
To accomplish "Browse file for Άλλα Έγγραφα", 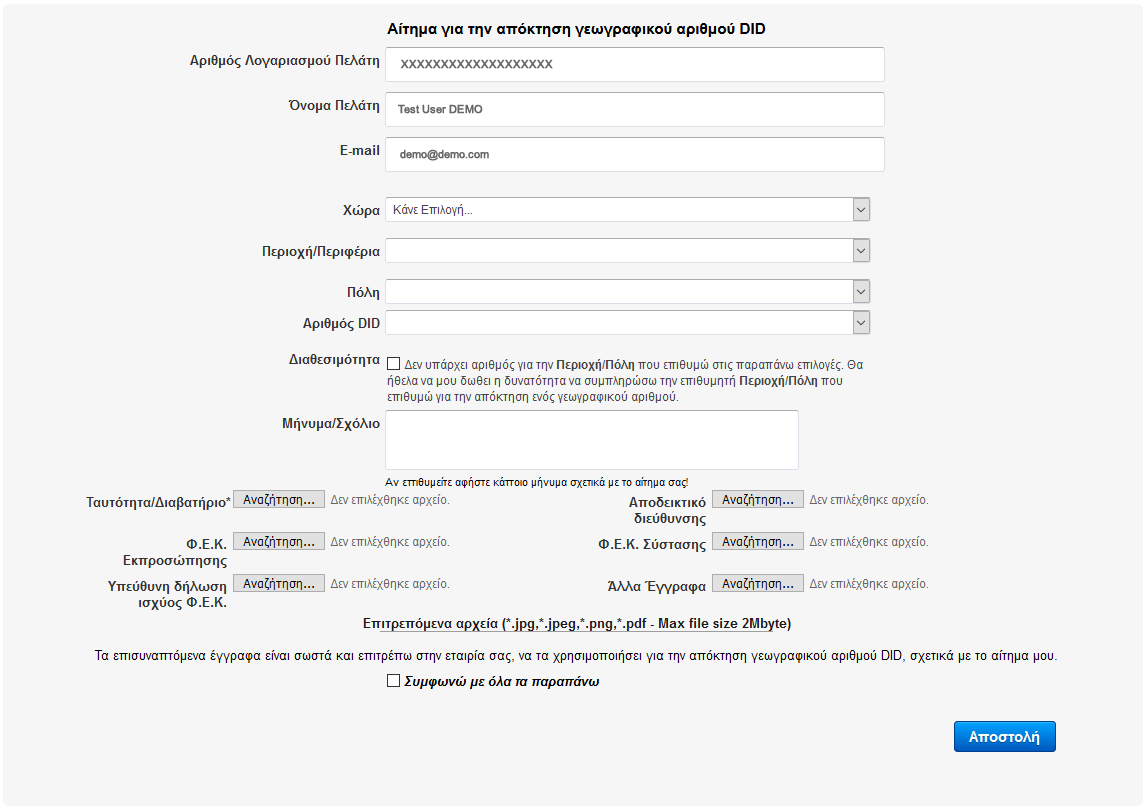I will 757,584.
